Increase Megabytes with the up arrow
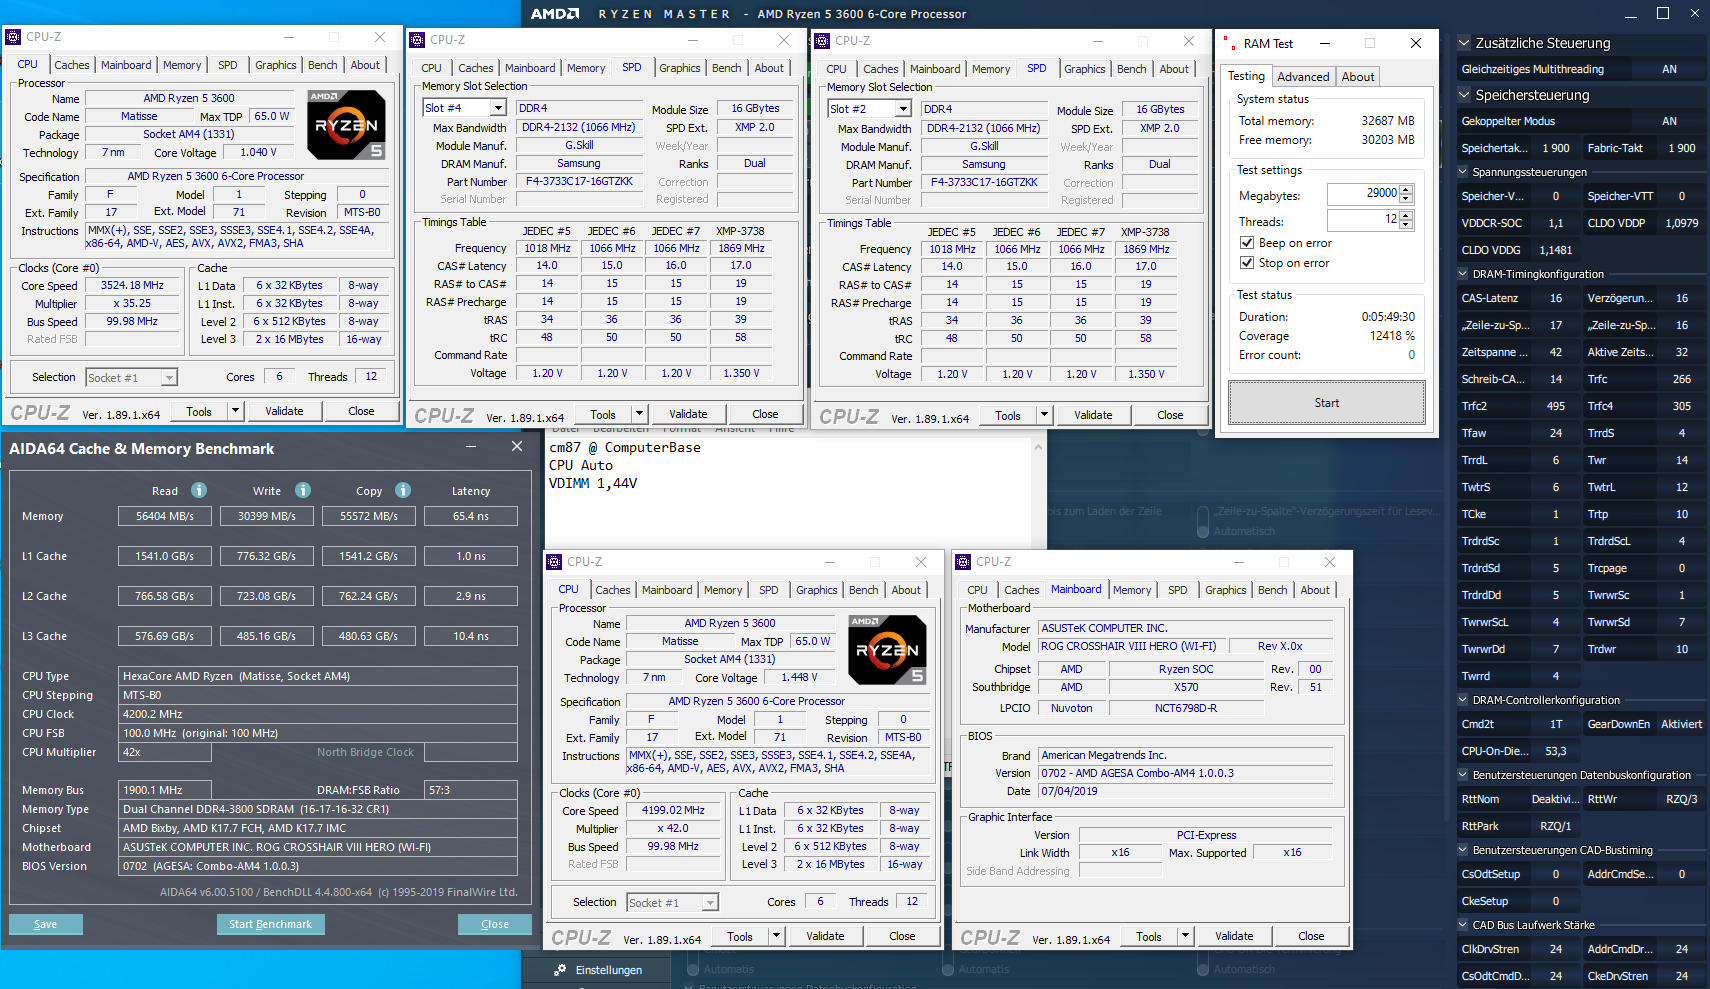This screenshot has width=1710, height=989. pyautogui.click(x=1407, y=189)
